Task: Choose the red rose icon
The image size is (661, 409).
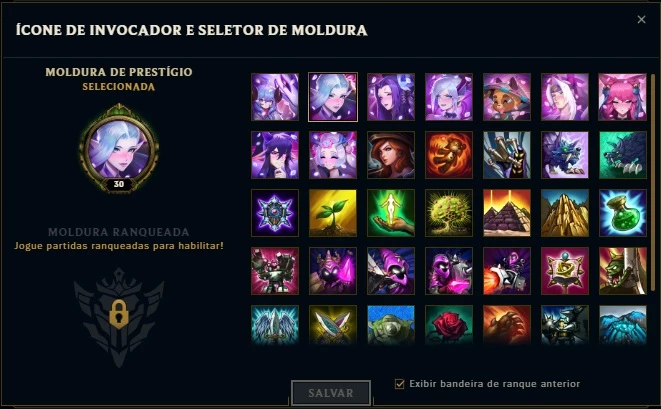Action: click(449, 325)
